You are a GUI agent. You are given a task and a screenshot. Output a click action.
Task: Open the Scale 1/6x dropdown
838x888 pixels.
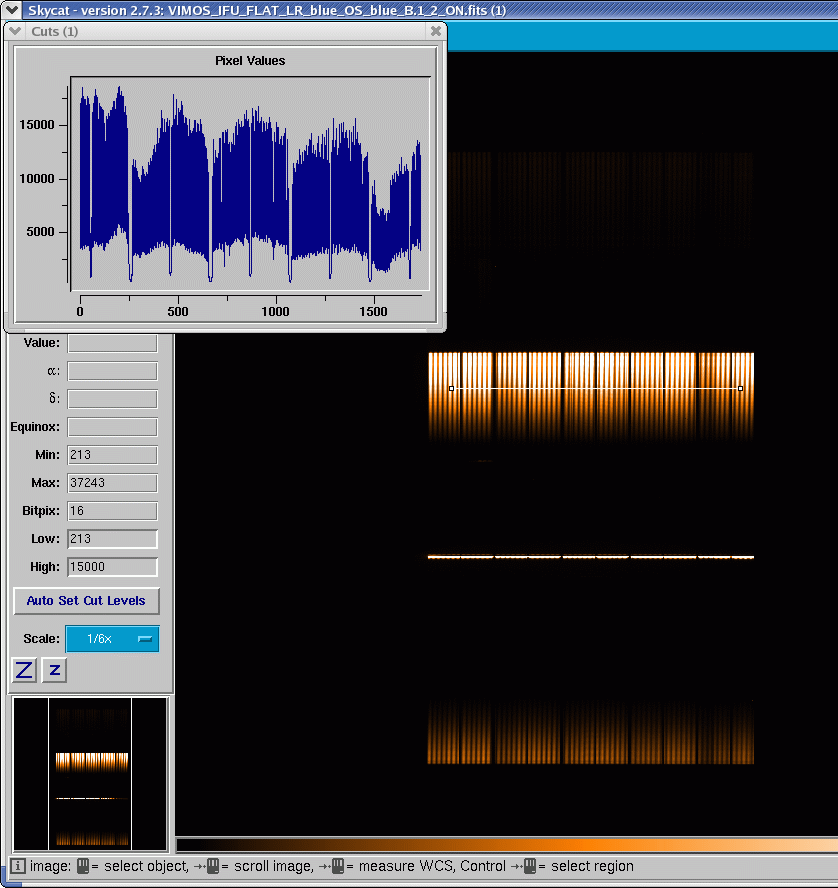click(x=112, y=639)
